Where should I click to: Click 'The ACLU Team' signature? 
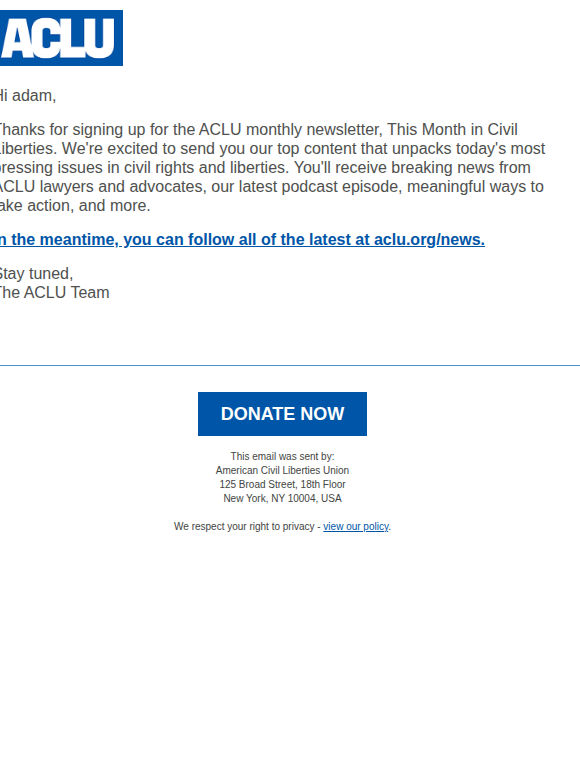(54, 292)
